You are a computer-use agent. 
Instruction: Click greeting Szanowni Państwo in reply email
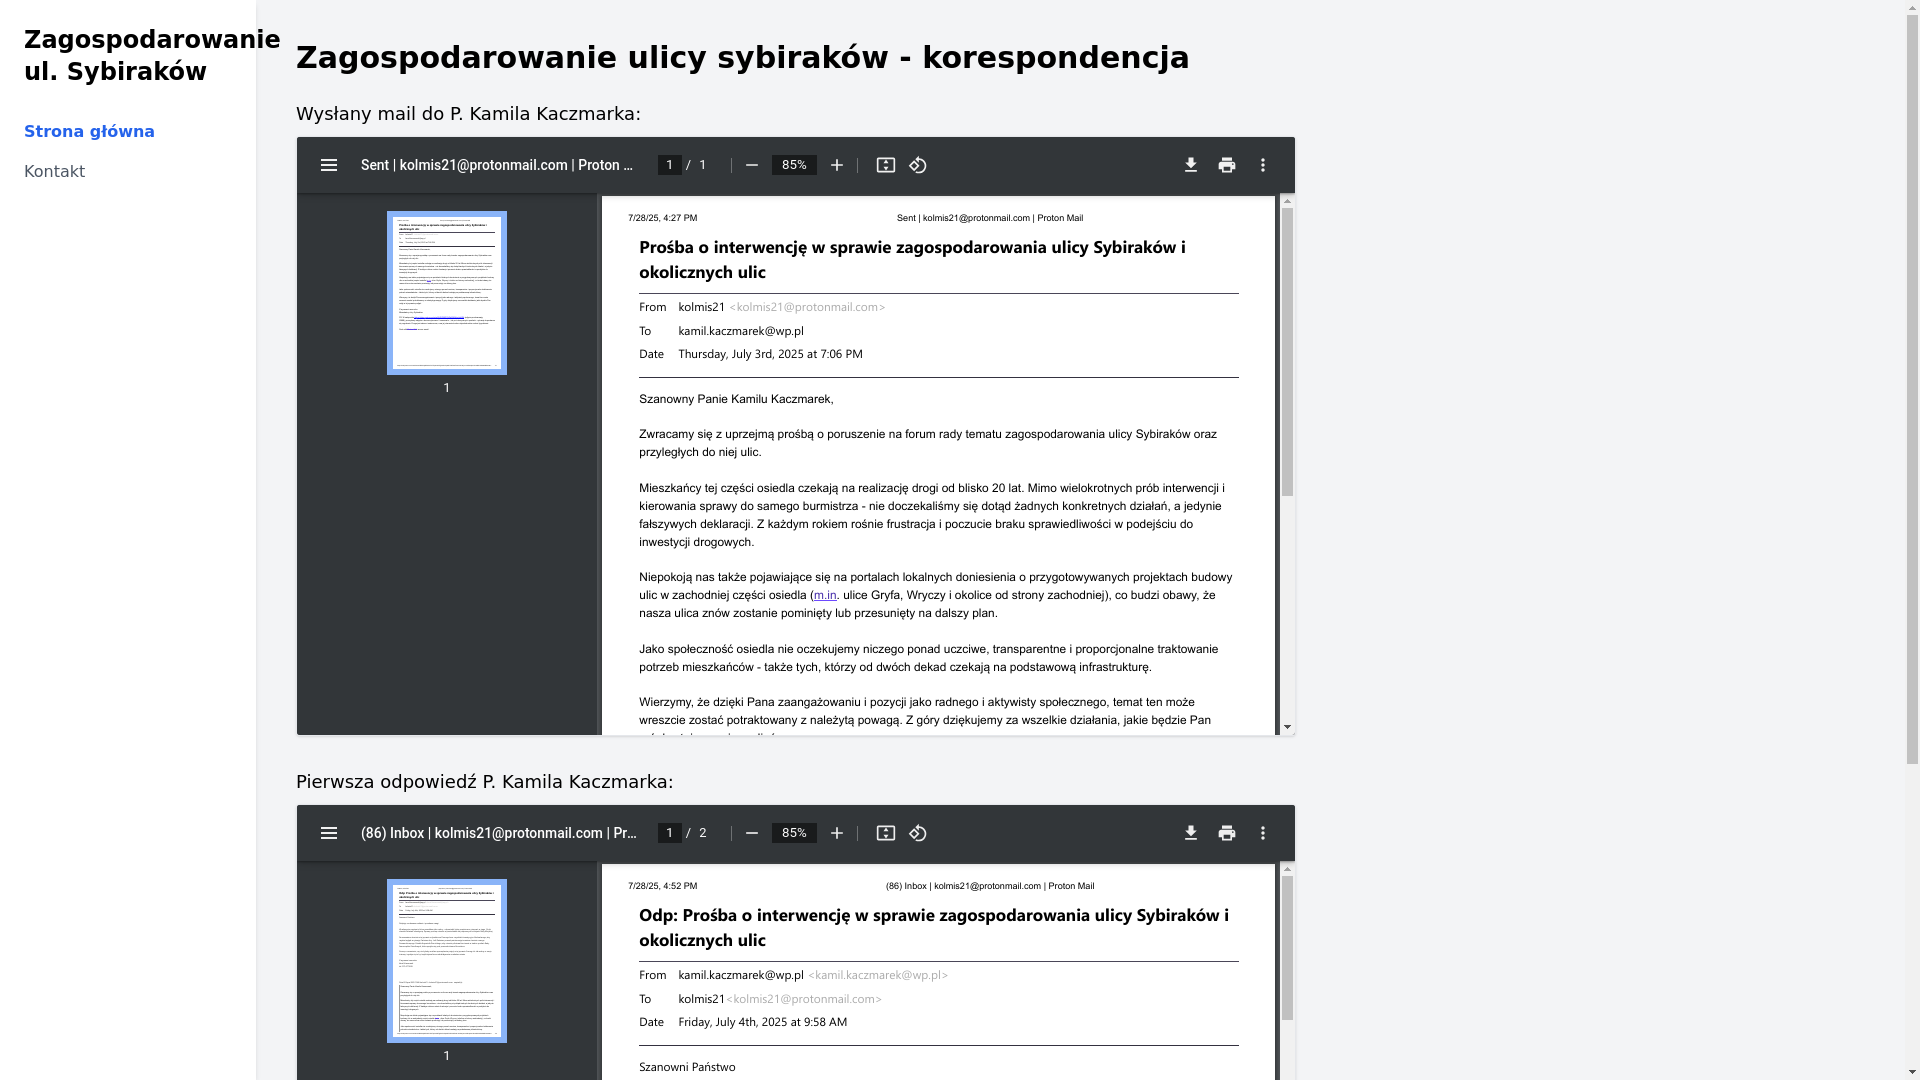(687, 1067)
